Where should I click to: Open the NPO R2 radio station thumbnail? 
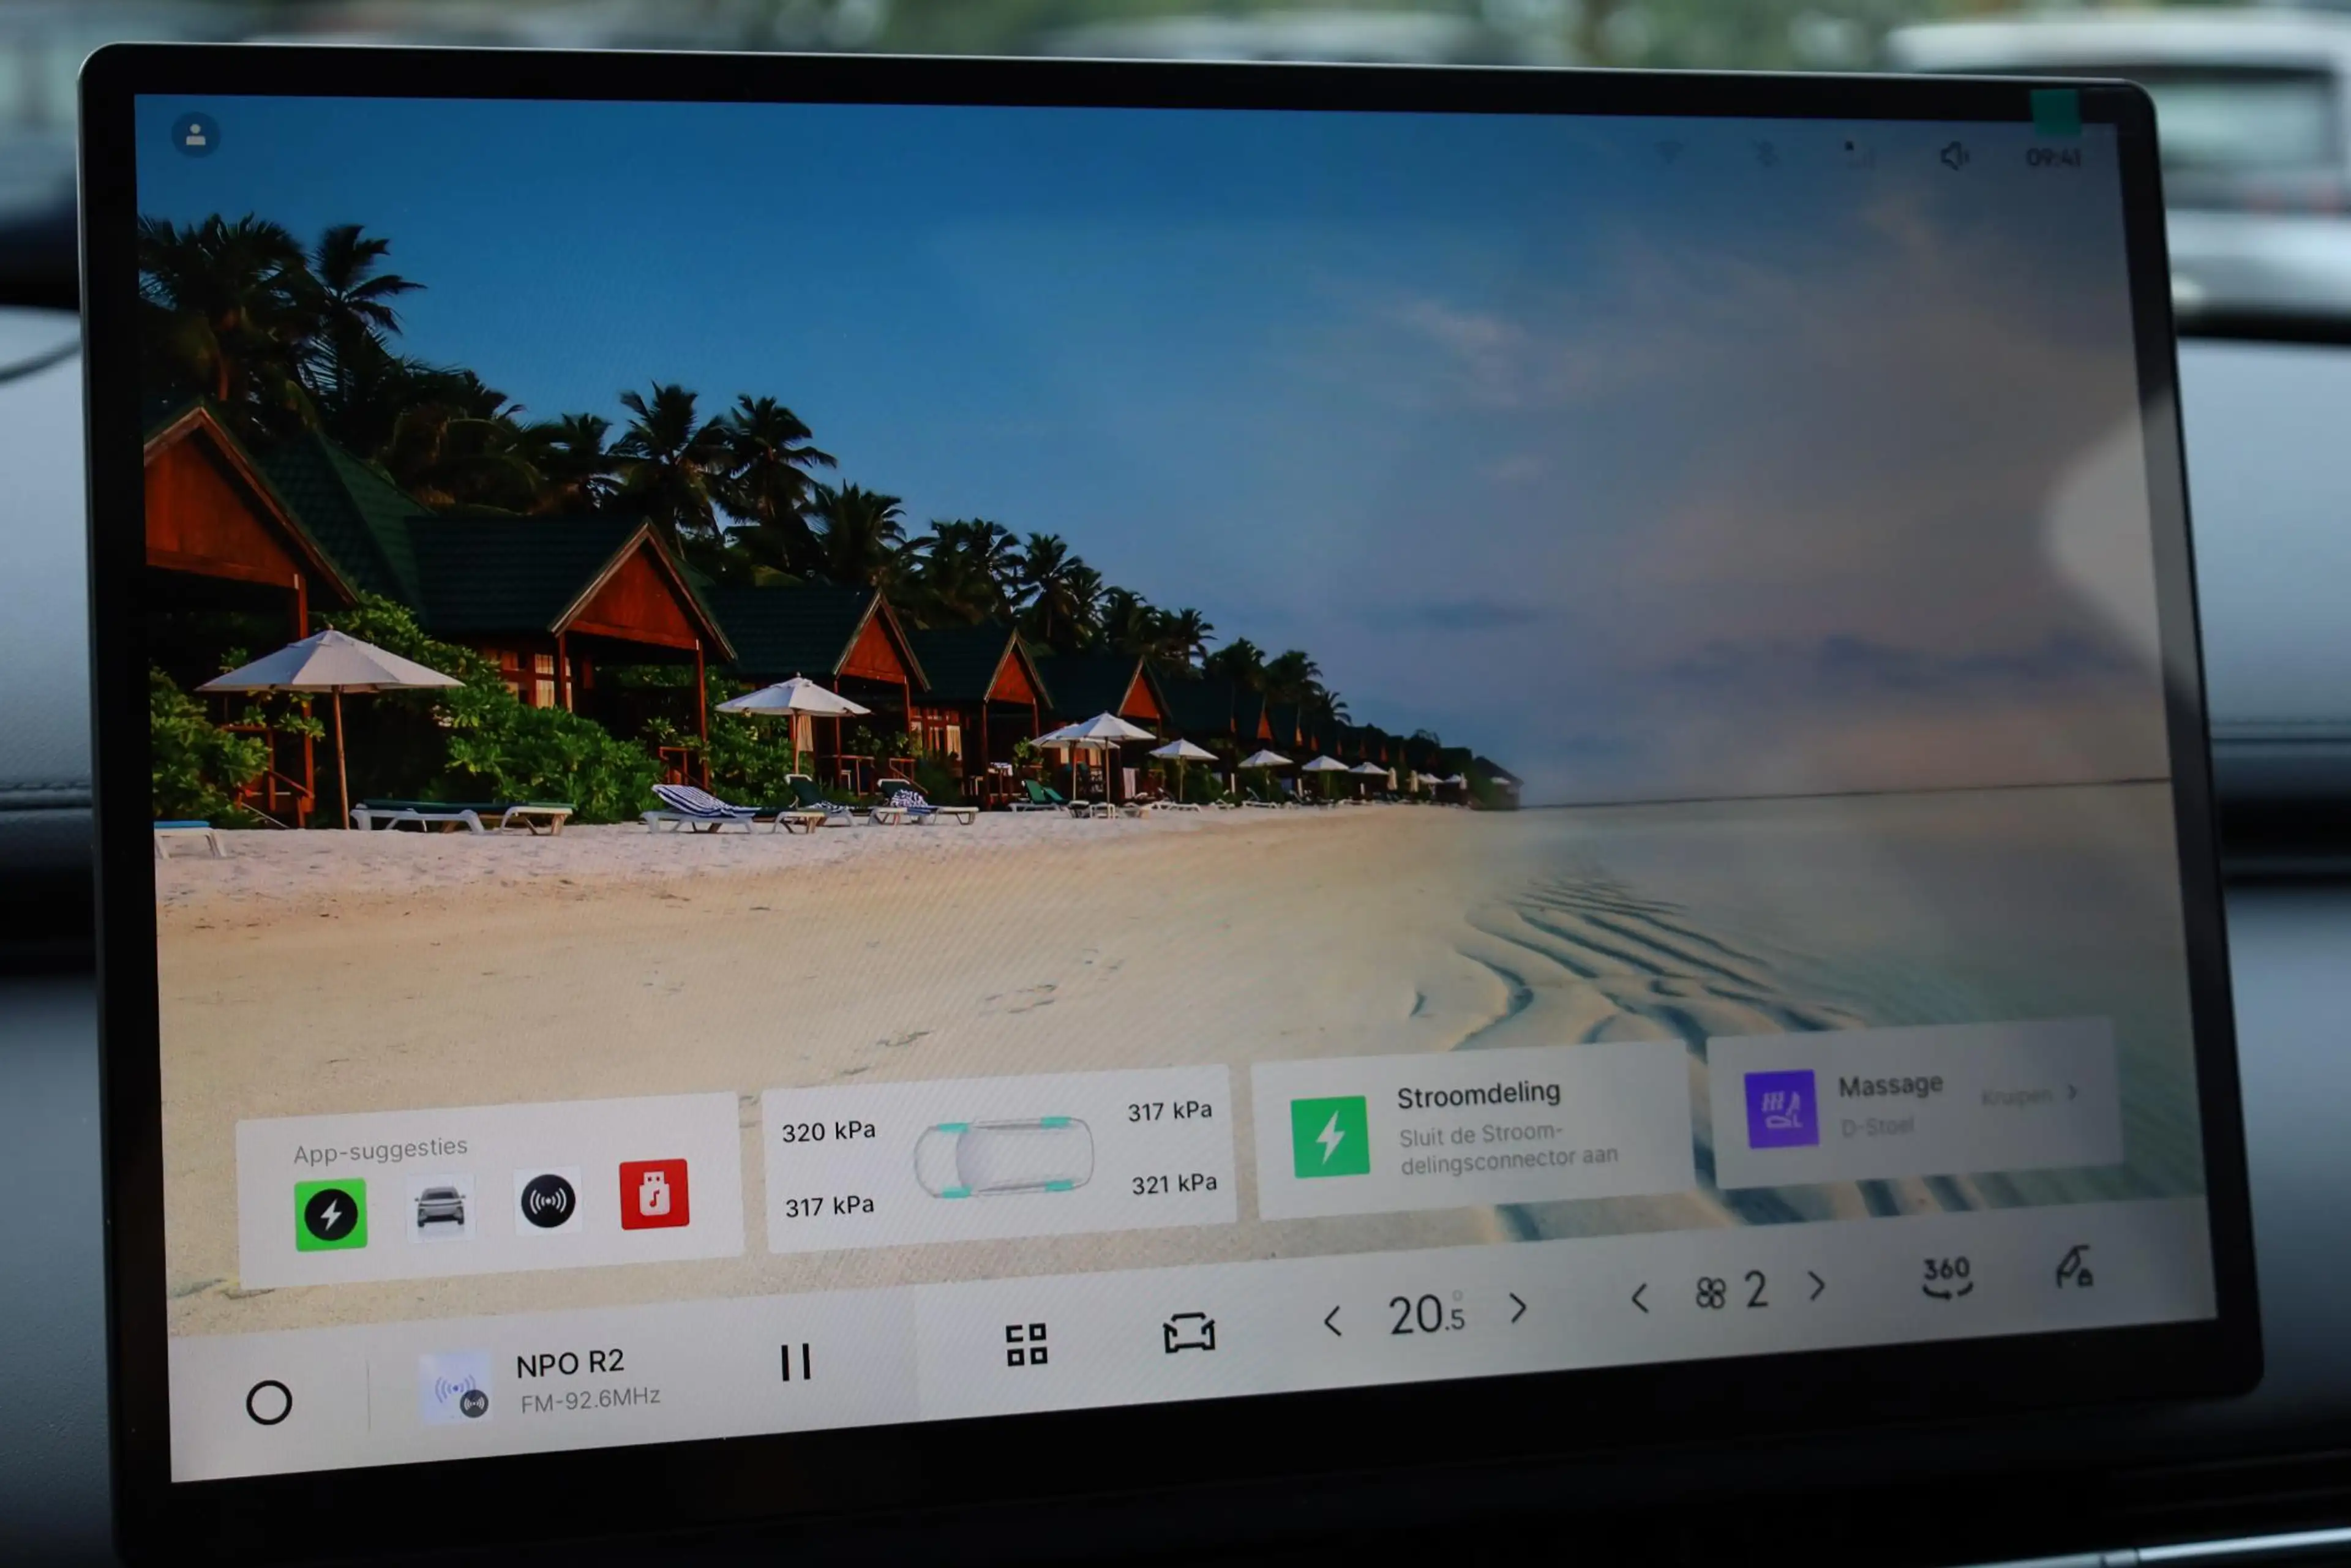point(455,1387)
